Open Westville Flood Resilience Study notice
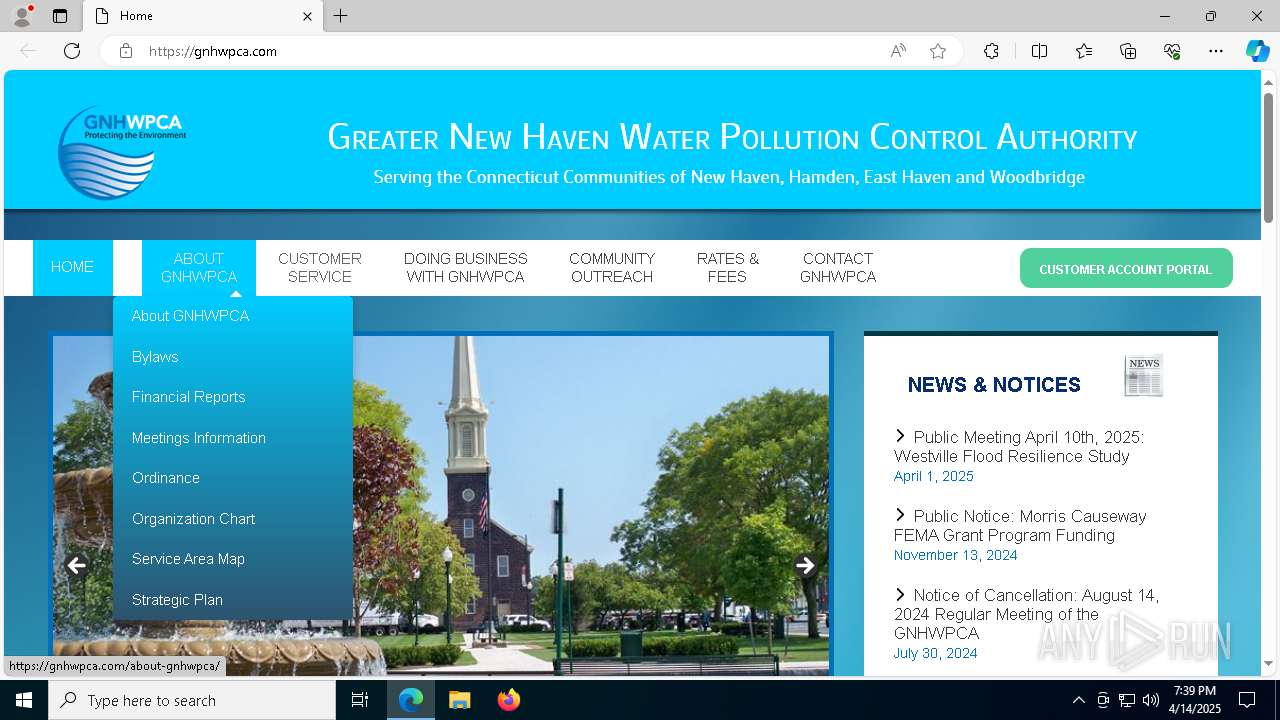 coord(1019,446)
